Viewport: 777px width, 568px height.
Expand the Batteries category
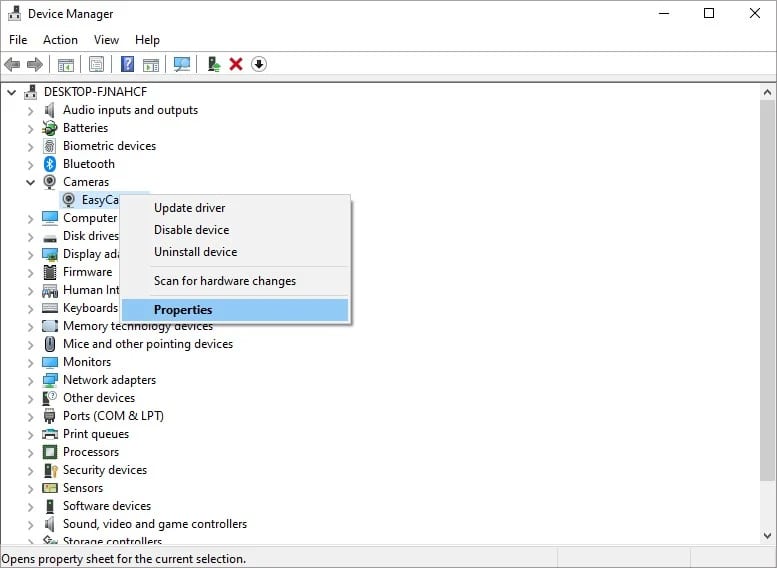pos(31,128)
